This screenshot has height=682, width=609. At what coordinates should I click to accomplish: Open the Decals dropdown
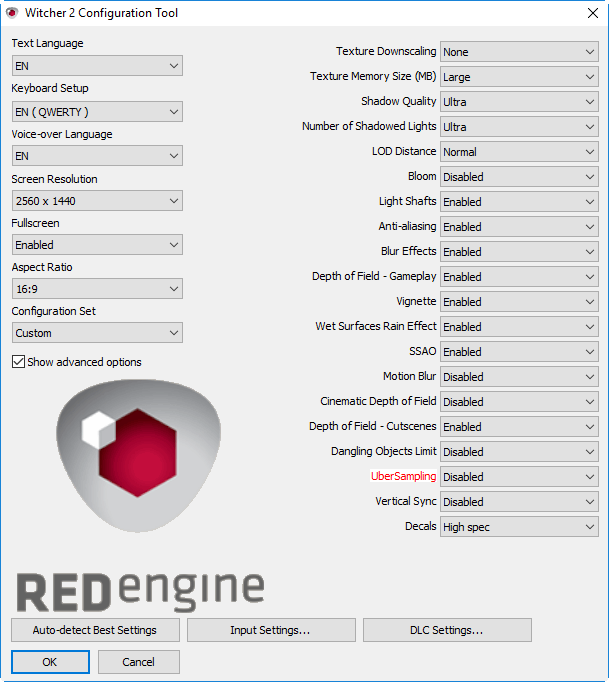tap(519, 527)
